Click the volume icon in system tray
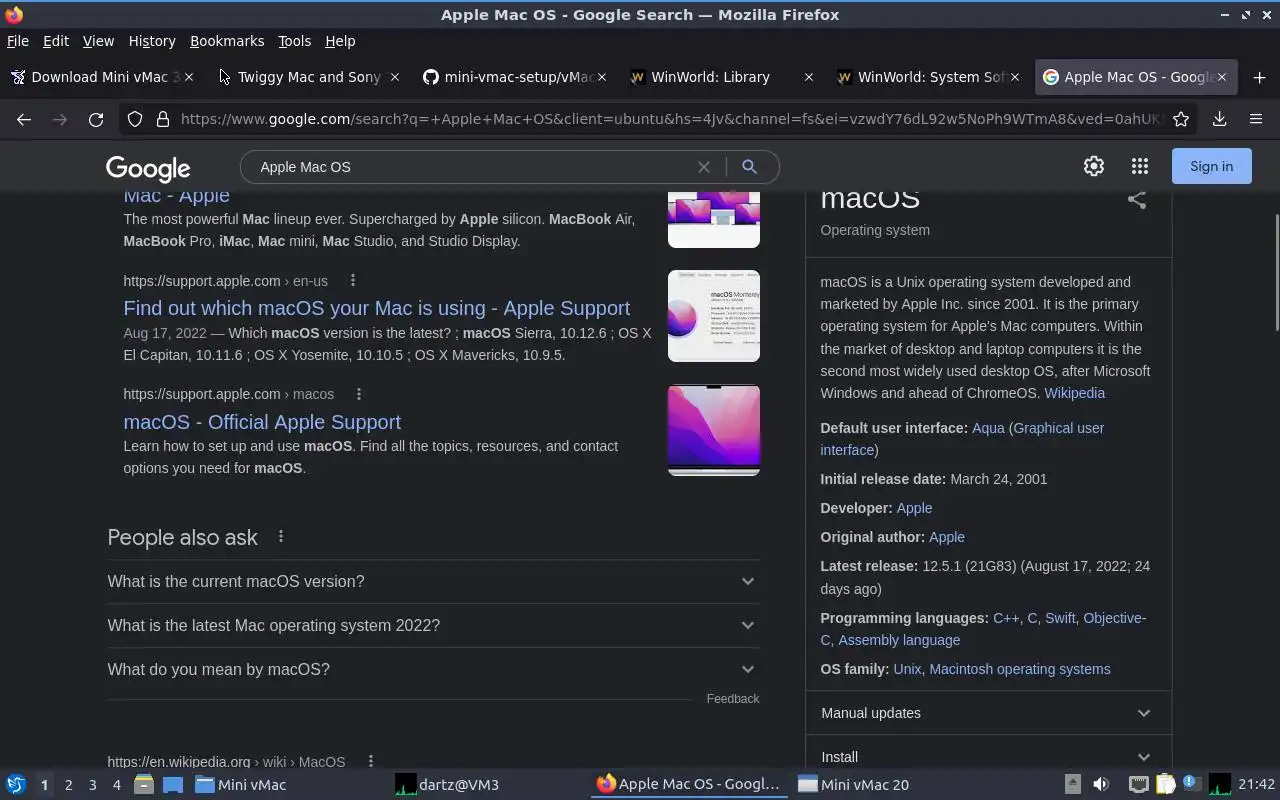The image size is (1280, 800). [1101, 785]
